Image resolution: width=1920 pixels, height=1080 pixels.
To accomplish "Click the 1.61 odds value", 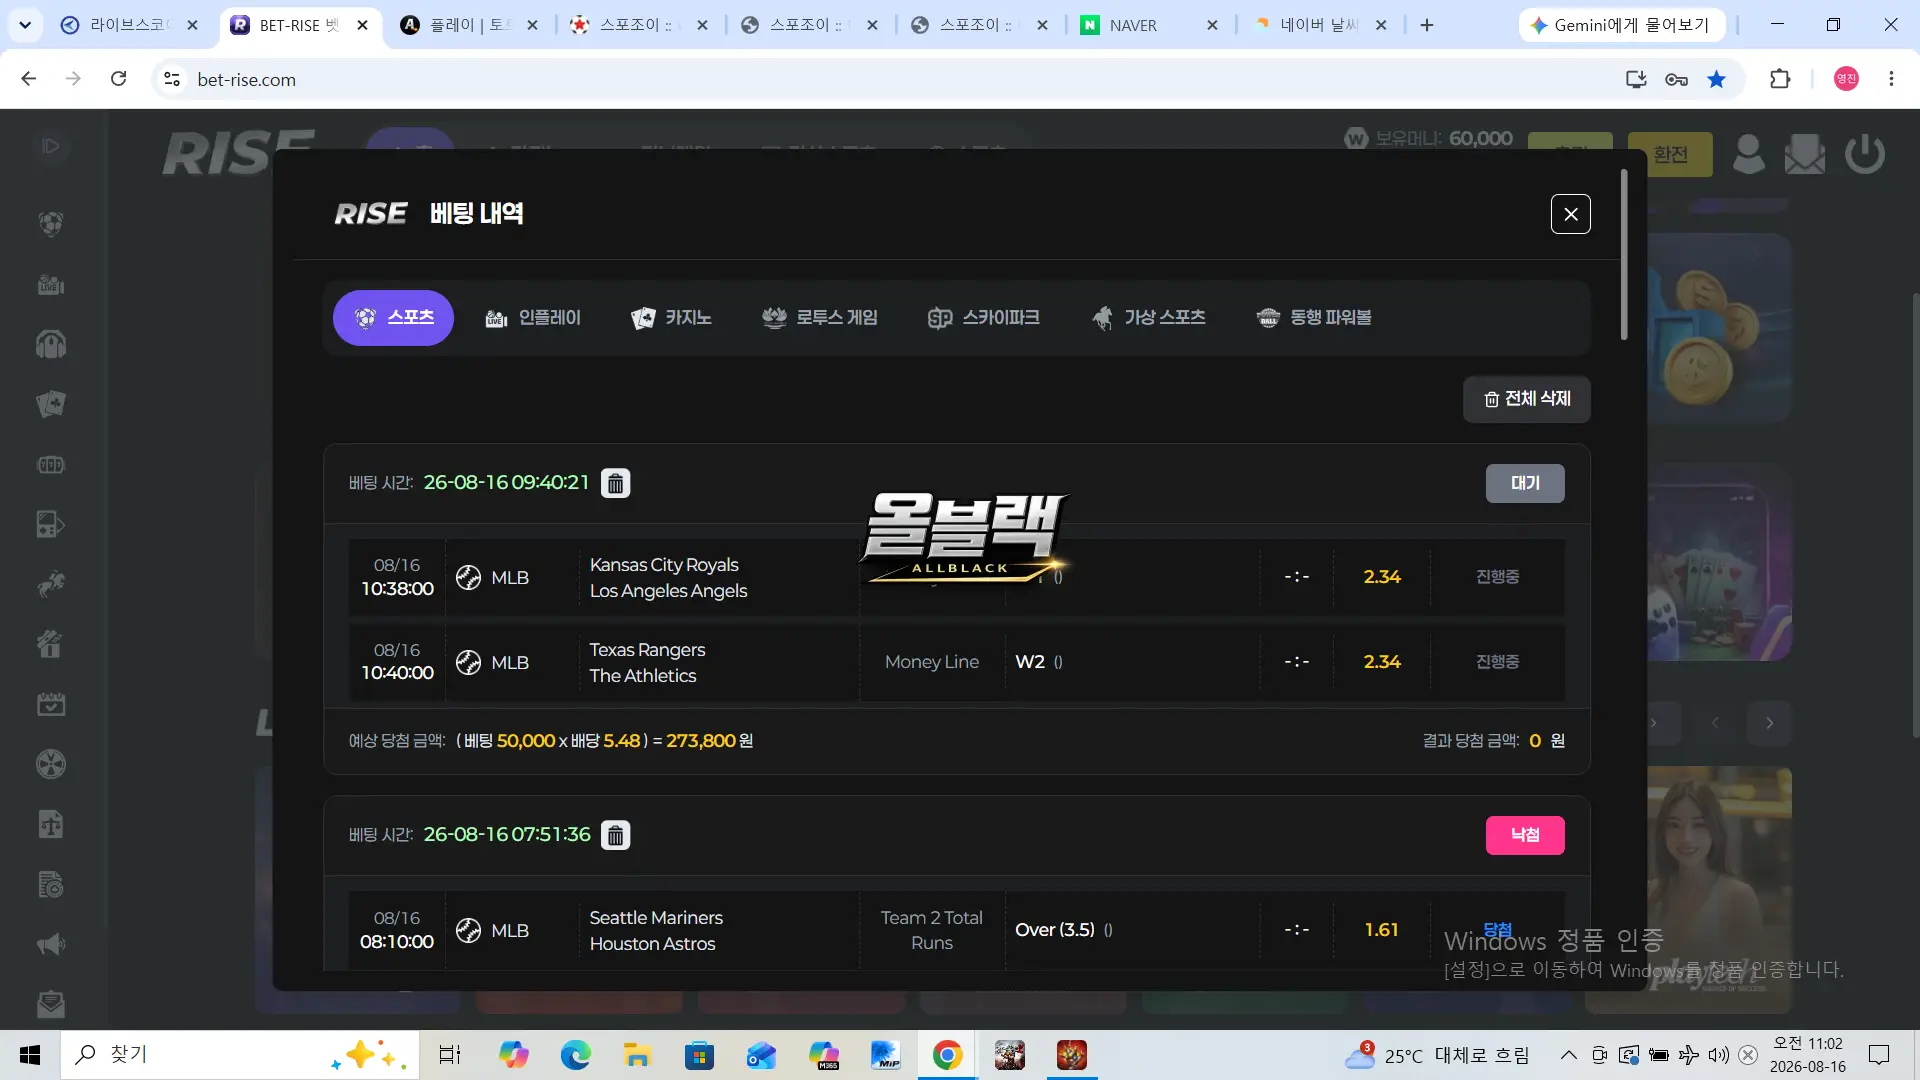I will [x=1381, y=930].
